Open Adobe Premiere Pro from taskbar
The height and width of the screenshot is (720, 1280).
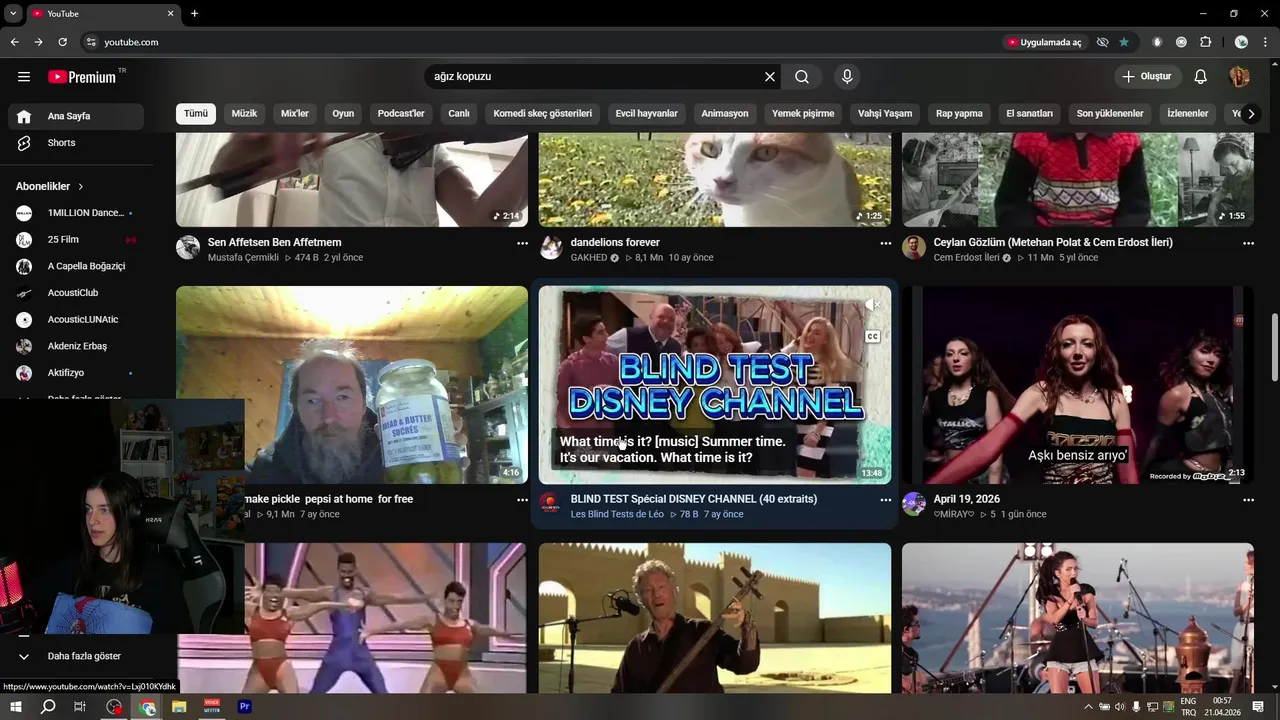[x=244, y=707]
